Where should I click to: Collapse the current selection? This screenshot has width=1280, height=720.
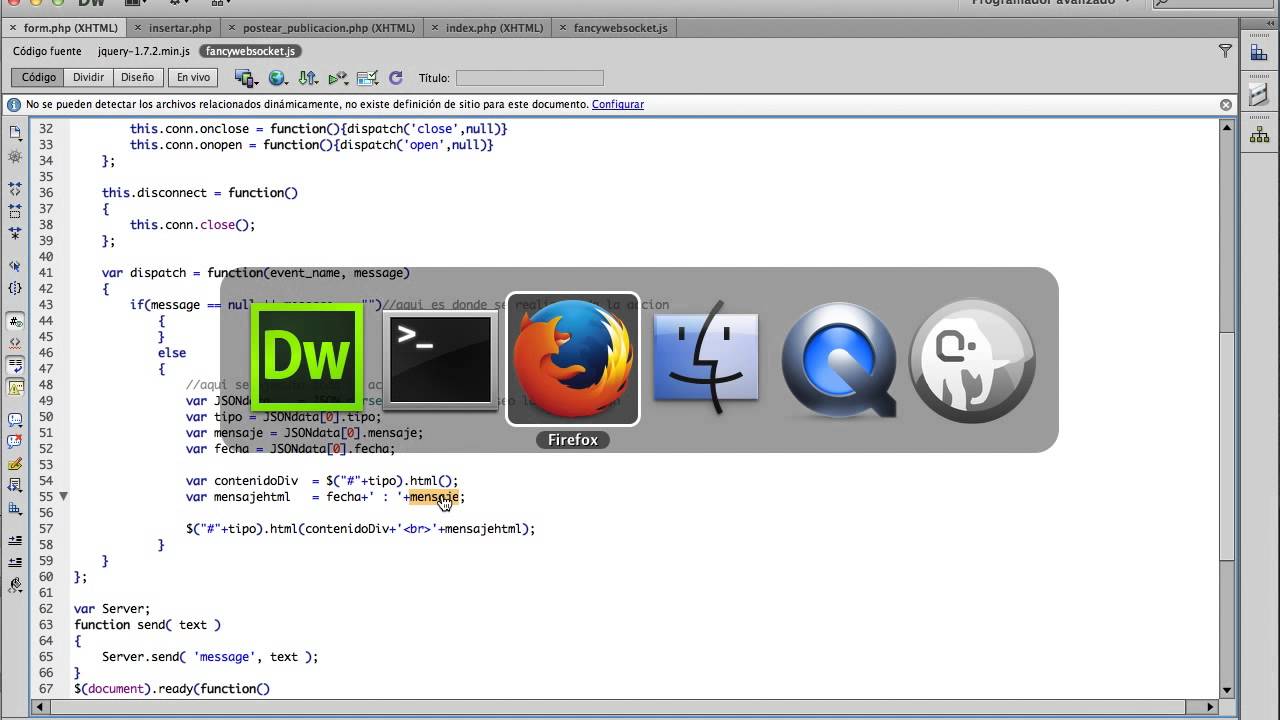click(x=15, y=211)
